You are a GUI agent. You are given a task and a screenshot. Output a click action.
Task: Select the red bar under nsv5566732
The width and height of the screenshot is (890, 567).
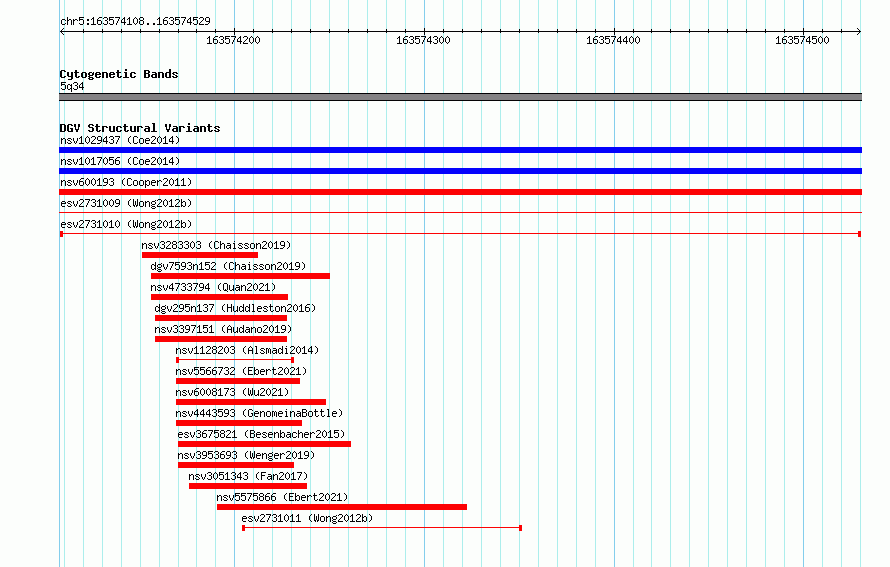point(238,381)
